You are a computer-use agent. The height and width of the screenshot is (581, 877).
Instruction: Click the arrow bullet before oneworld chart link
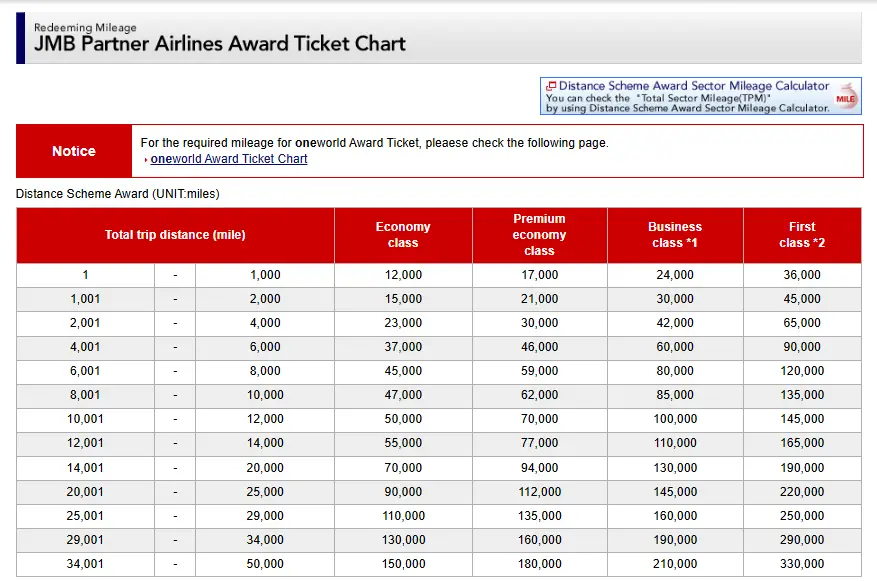pos(146,160)
